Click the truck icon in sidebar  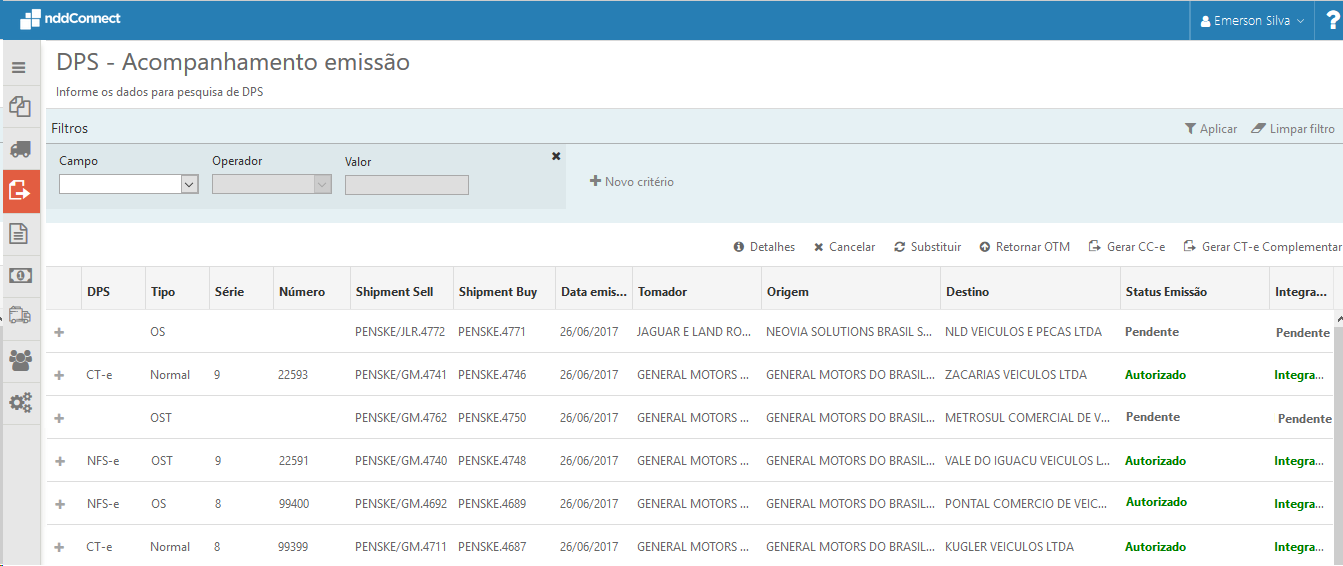(x=20, y=149)
